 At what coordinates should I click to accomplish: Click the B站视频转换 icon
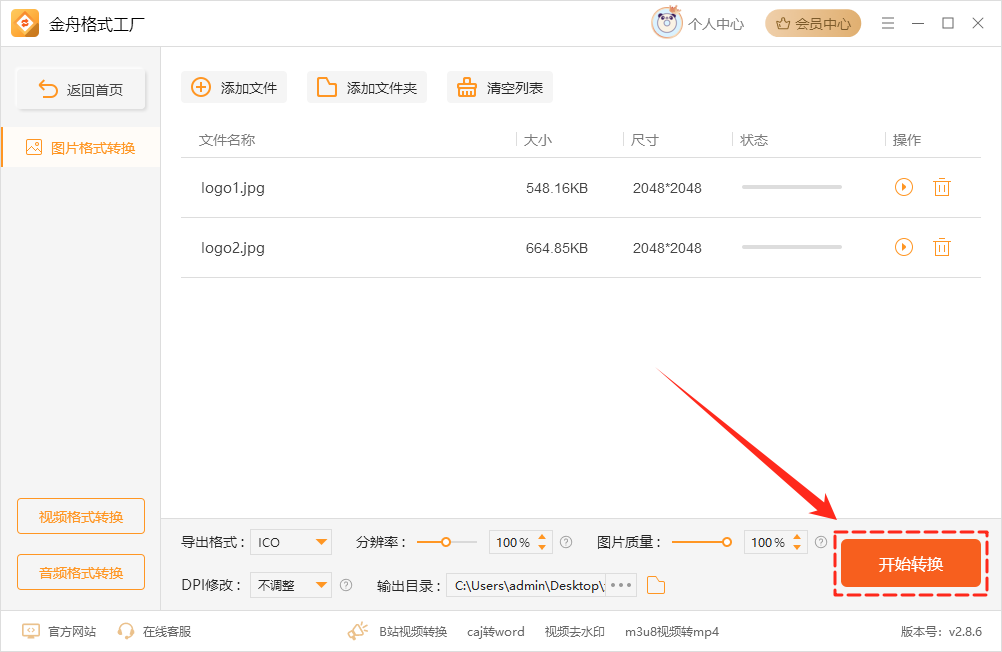[x=357, y=631]
